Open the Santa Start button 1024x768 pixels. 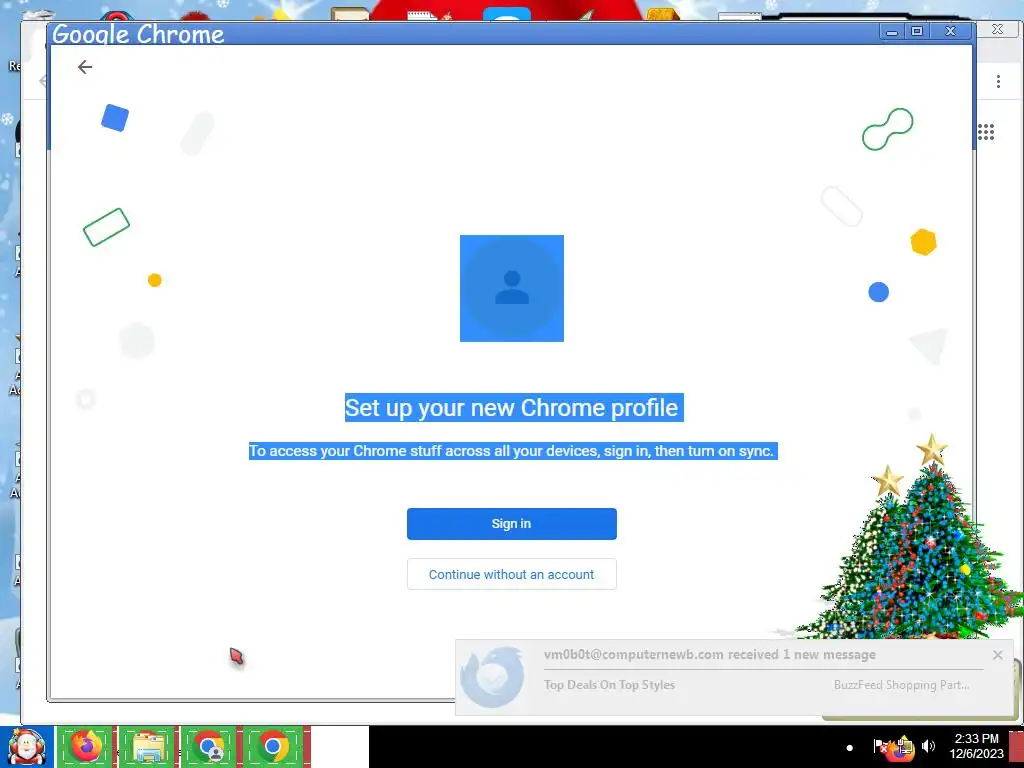(27, 747)
